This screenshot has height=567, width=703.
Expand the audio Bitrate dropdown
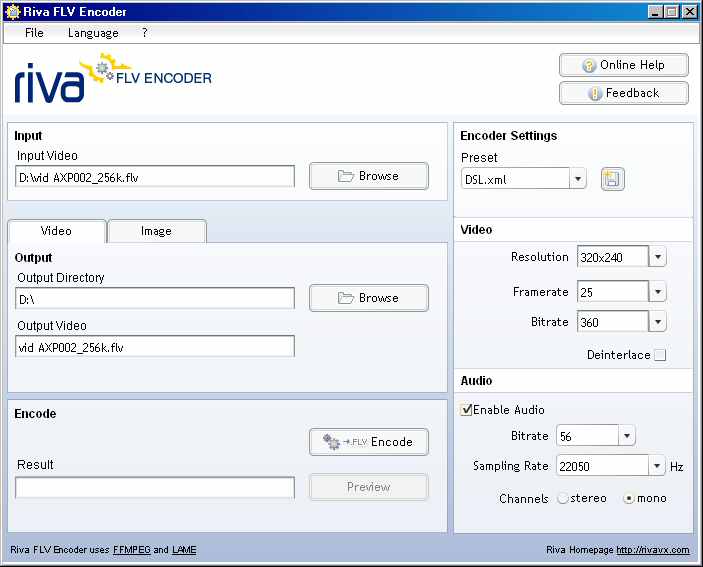pyautogui.click(x=627, y=436)
